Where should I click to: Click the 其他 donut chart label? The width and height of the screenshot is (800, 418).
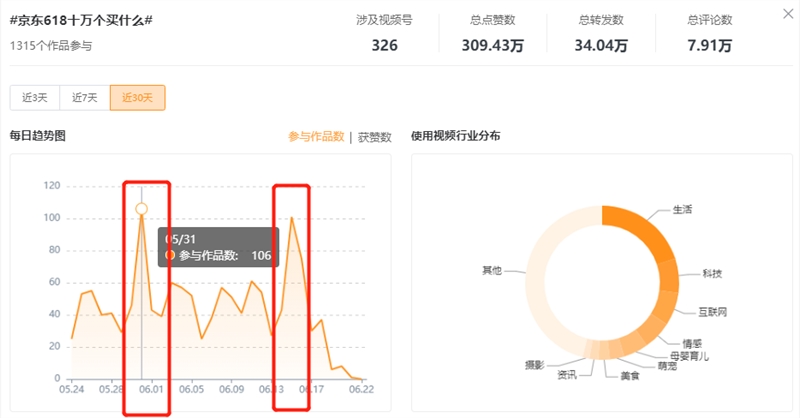click(x=492, y=271)
